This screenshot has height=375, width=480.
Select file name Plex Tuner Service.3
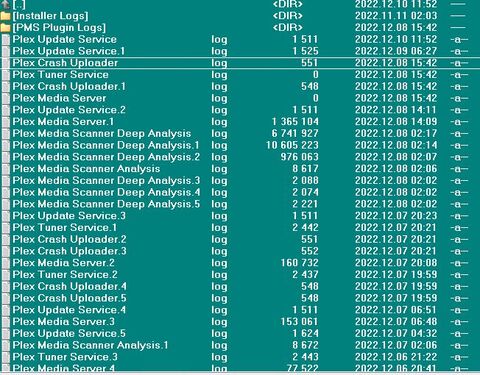tap(65, 357)
